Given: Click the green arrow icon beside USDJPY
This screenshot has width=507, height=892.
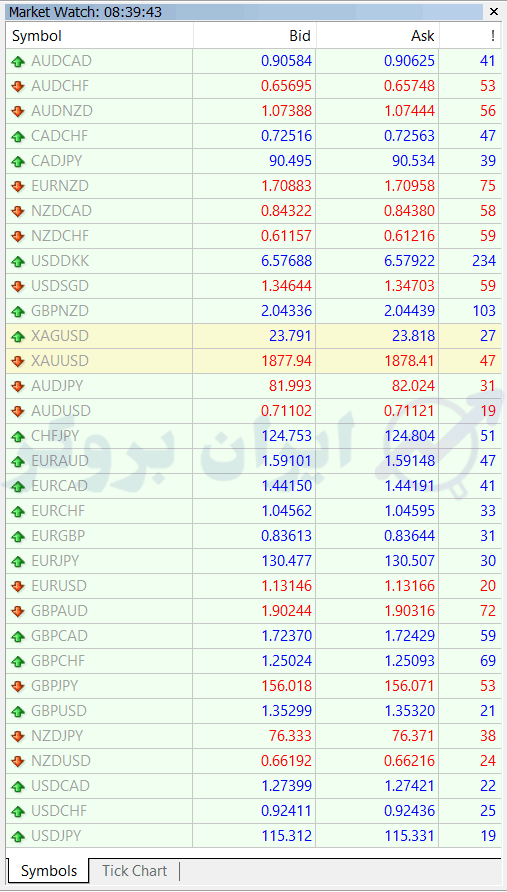Looking at the screenshot, I should [18, 836].
